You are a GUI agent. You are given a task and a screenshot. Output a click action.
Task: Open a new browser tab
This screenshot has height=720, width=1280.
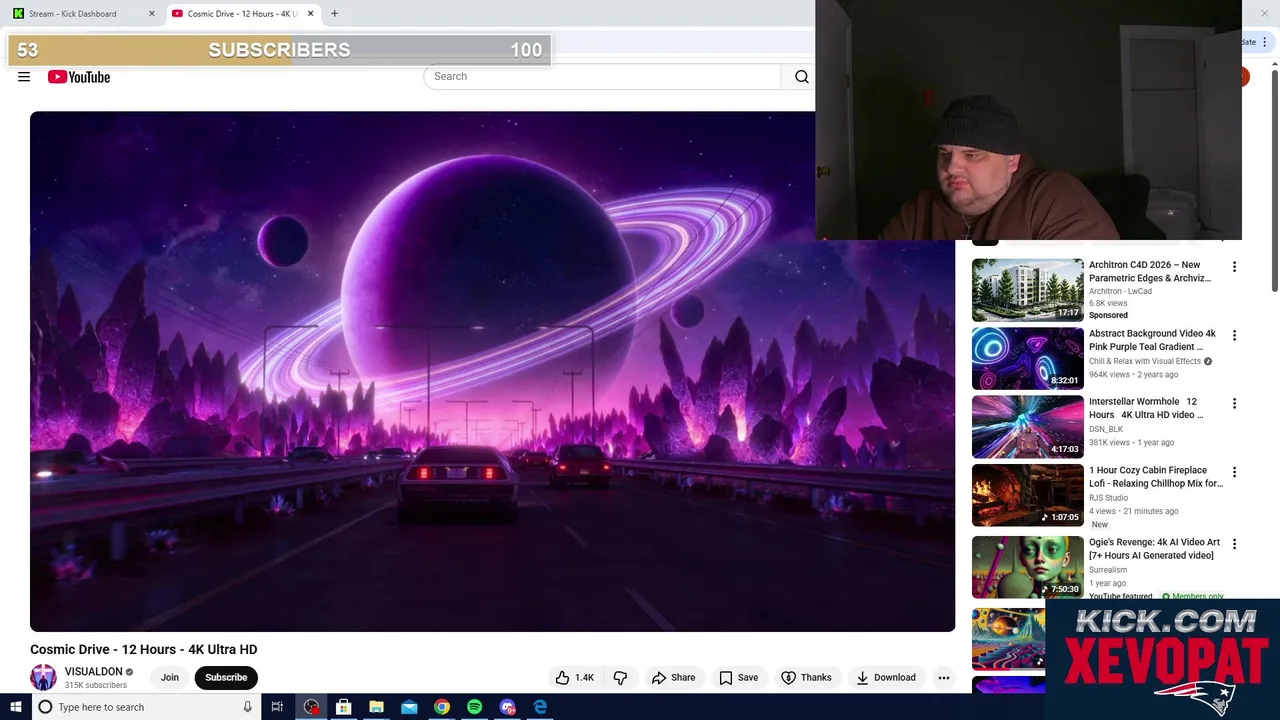coord(334,13)
